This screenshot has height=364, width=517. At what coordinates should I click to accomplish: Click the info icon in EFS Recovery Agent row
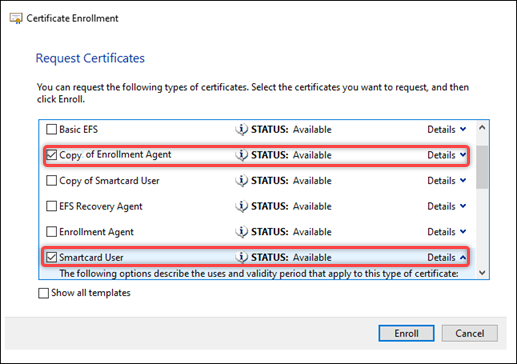(242, 206)
